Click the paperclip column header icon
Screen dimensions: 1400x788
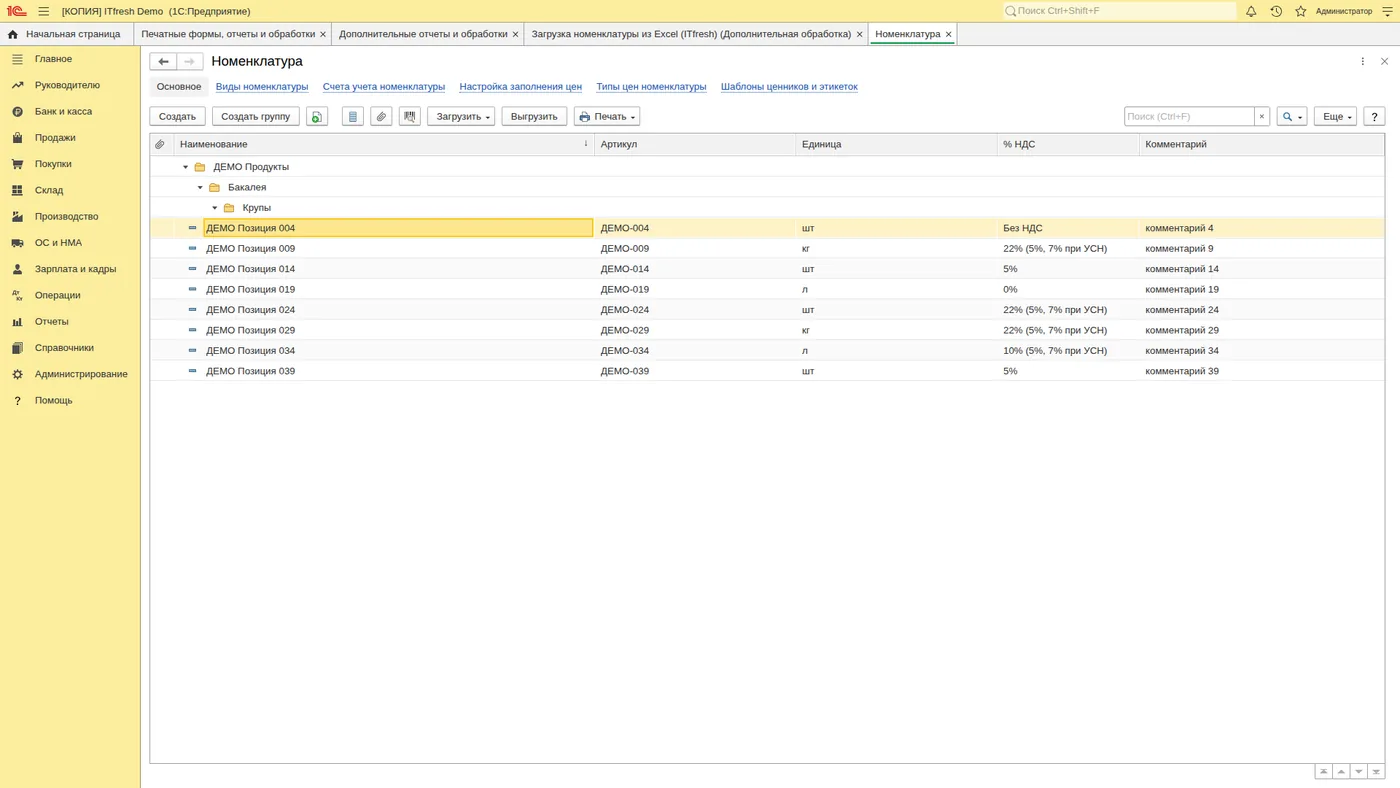click(160, 145)
